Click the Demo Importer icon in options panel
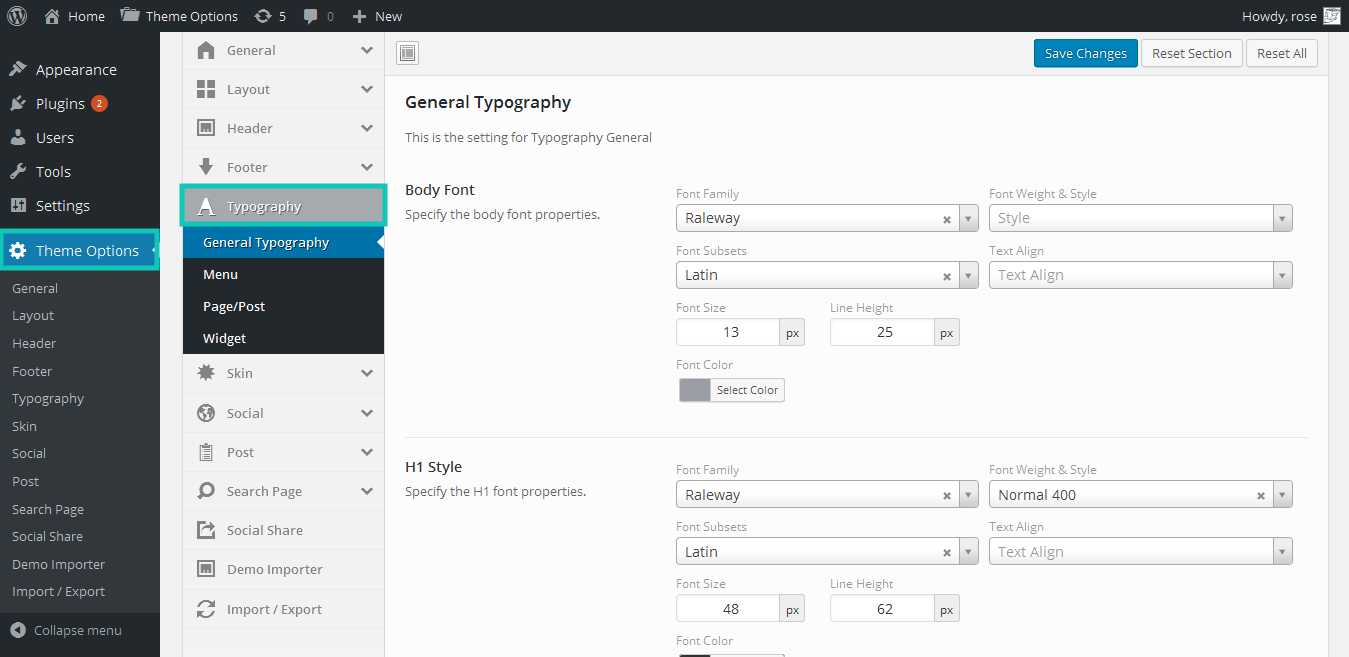The image size is (1349, 657). [x=206, y=569]
